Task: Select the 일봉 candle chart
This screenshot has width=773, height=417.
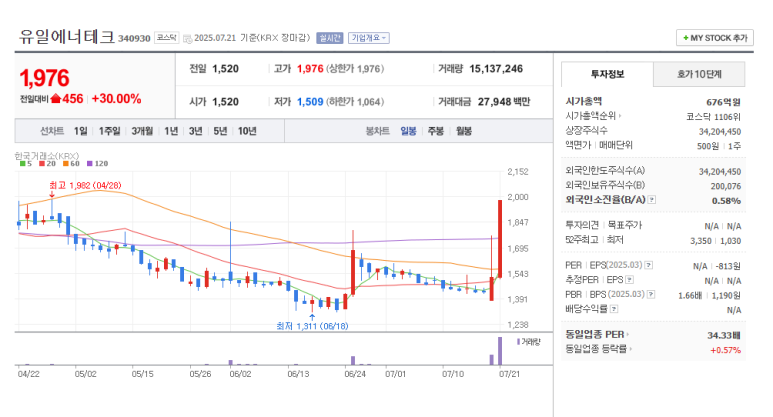Action: (408, 131)
